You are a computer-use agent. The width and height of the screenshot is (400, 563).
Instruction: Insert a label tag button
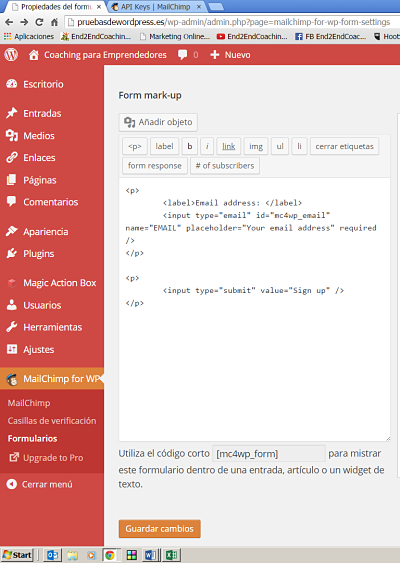(x=164, y=146)
